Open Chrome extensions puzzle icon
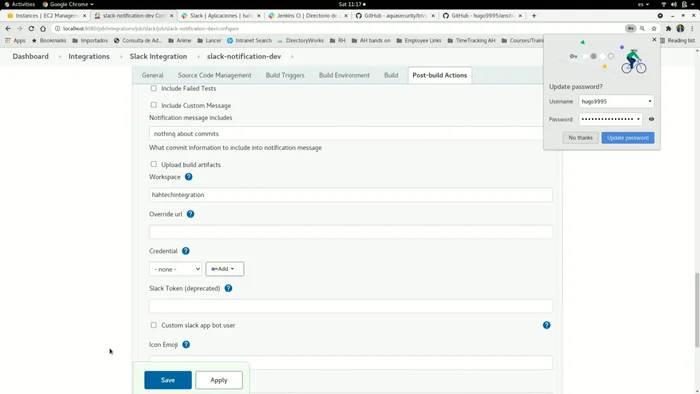This screenshot has width=700, height=394. 668,29
